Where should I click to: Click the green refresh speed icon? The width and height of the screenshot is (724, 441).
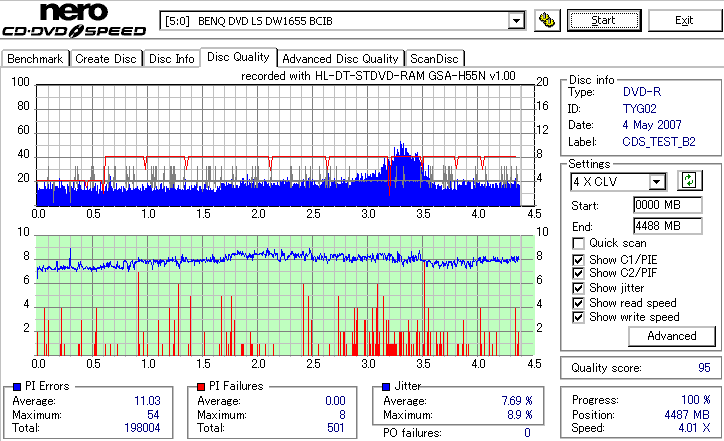(x=689, y=181)
